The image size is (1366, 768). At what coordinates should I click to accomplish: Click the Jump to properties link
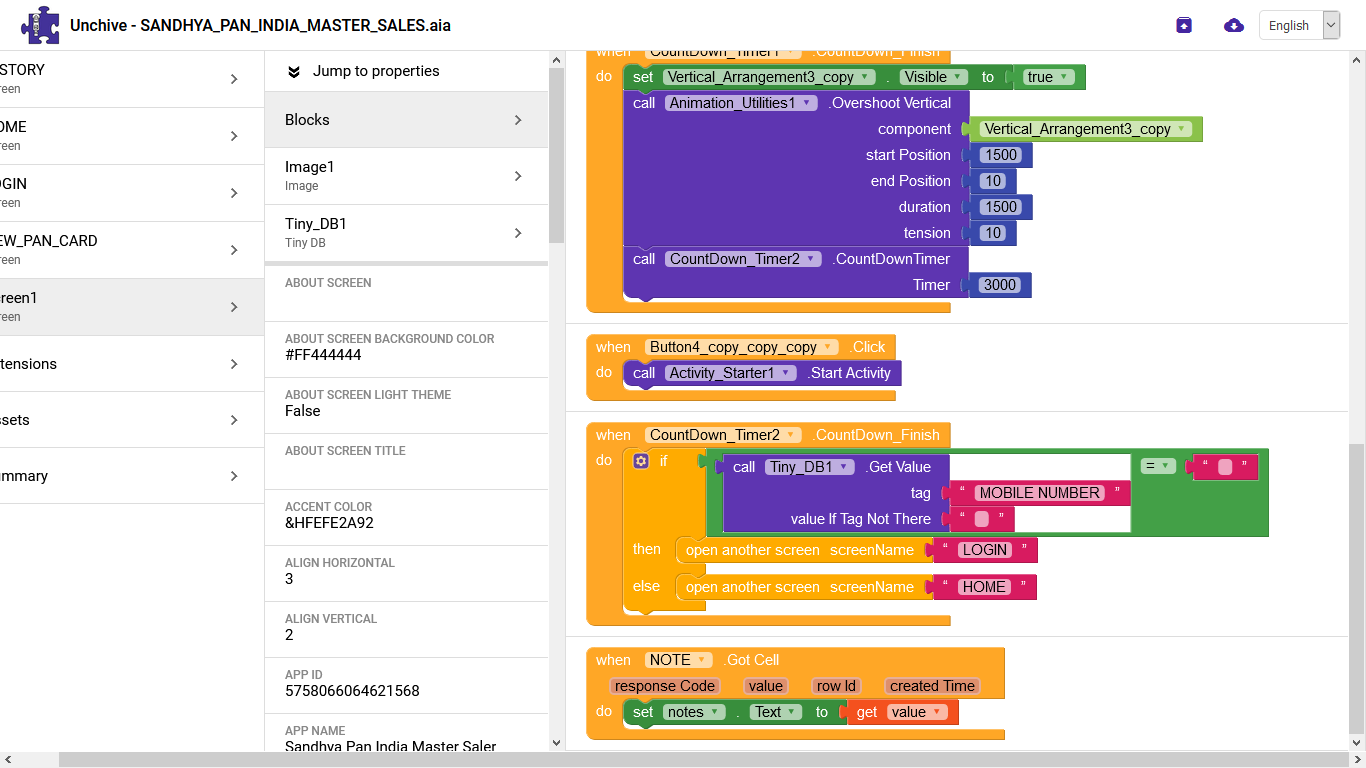[x=376, y=71]
